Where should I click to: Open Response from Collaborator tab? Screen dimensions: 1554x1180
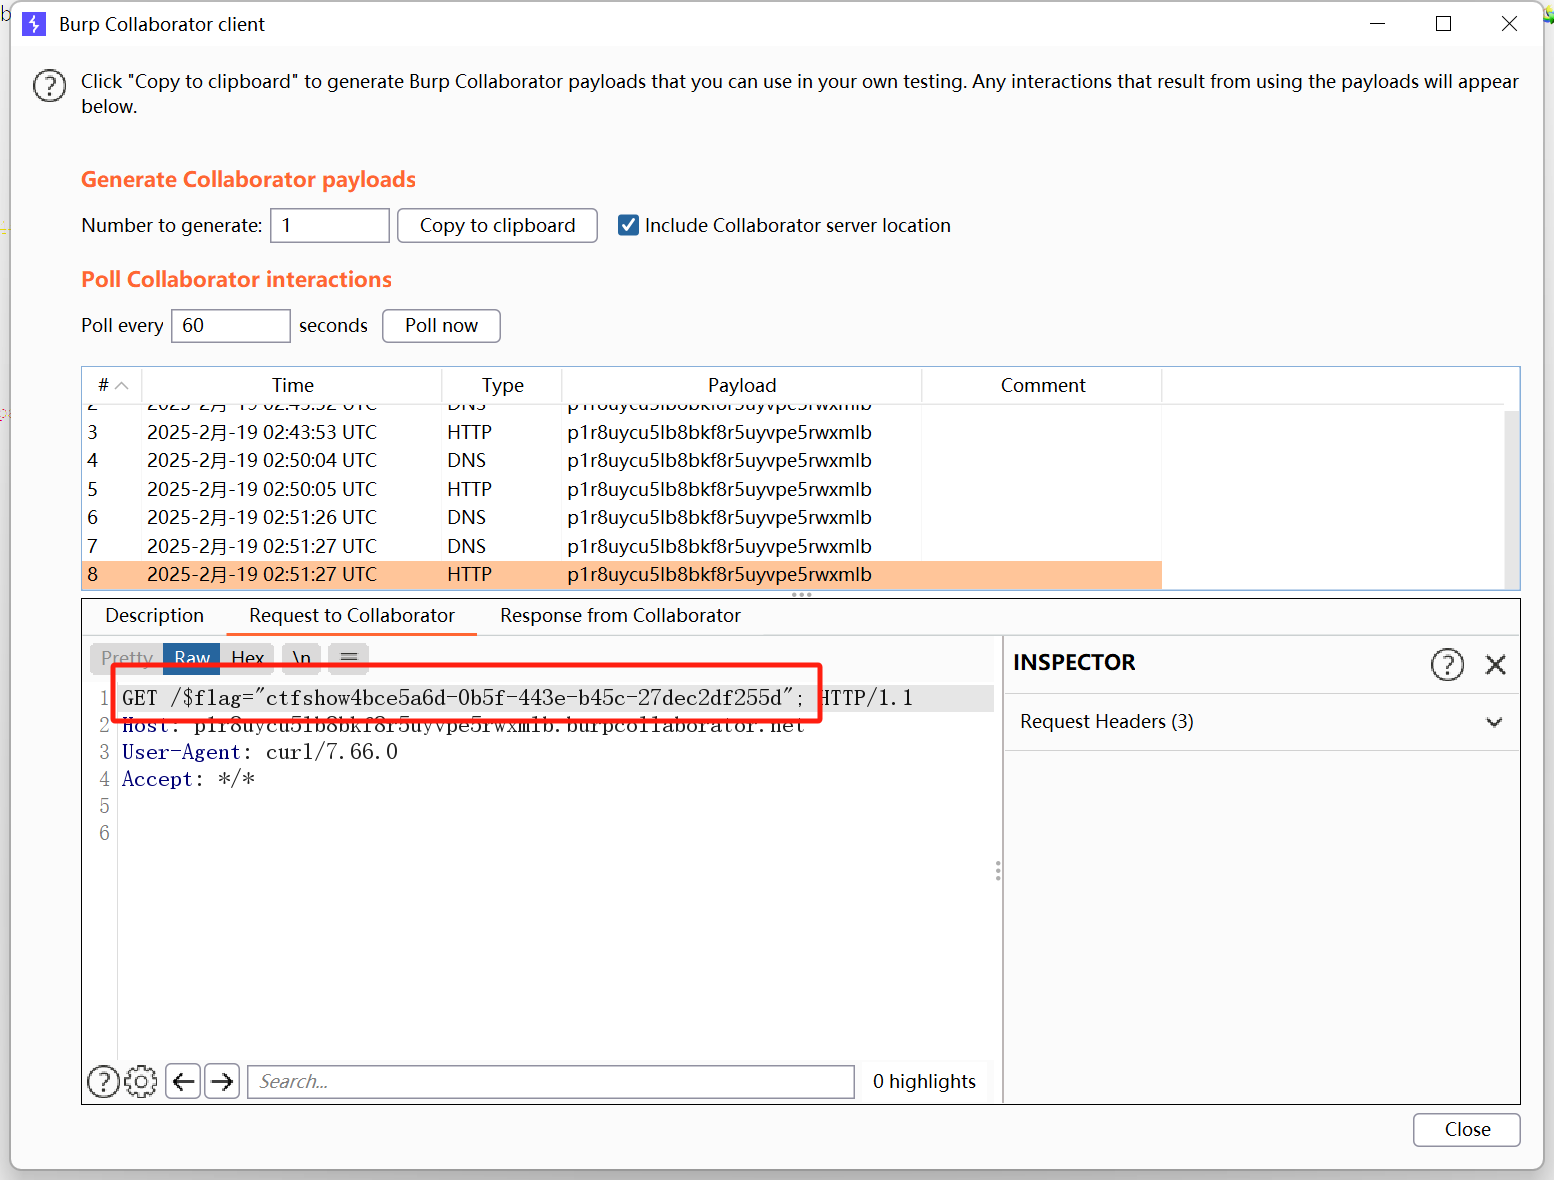620,616
